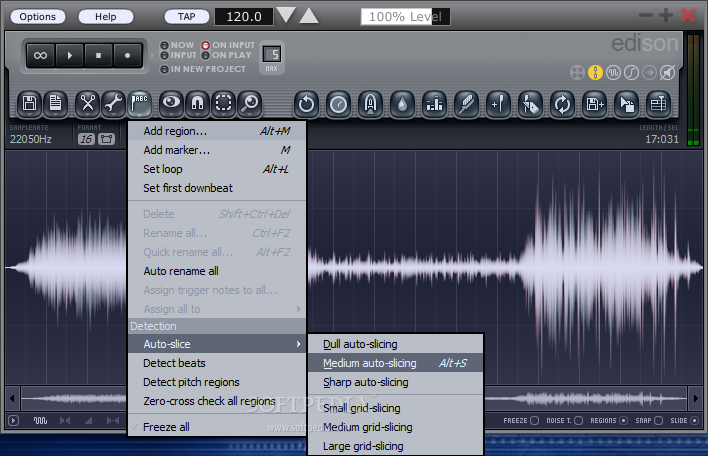The image size is (708, 456).
Task: Open the File document icon menu
Action: pyautogui.click(x=56, y=103)
